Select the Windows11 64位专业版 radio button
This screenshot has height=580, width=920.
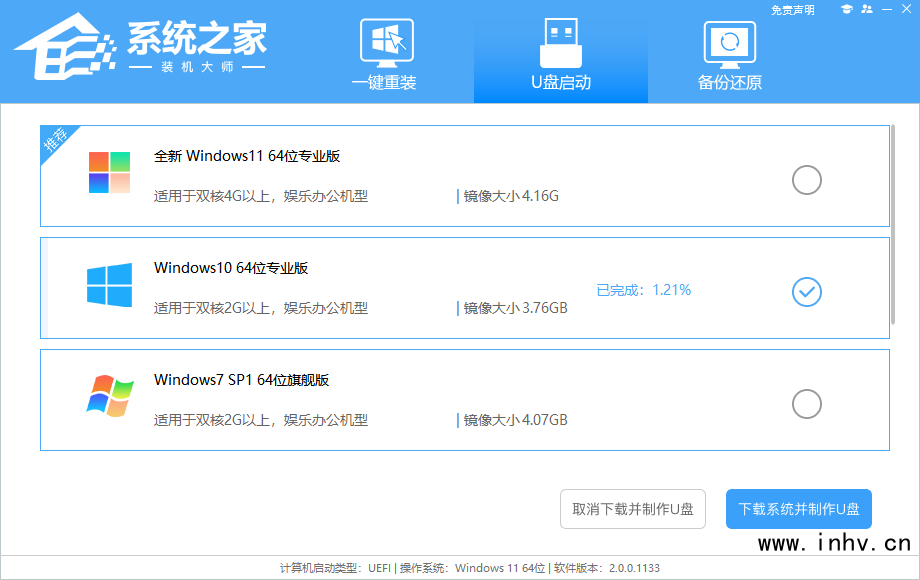tap(806, 180)
